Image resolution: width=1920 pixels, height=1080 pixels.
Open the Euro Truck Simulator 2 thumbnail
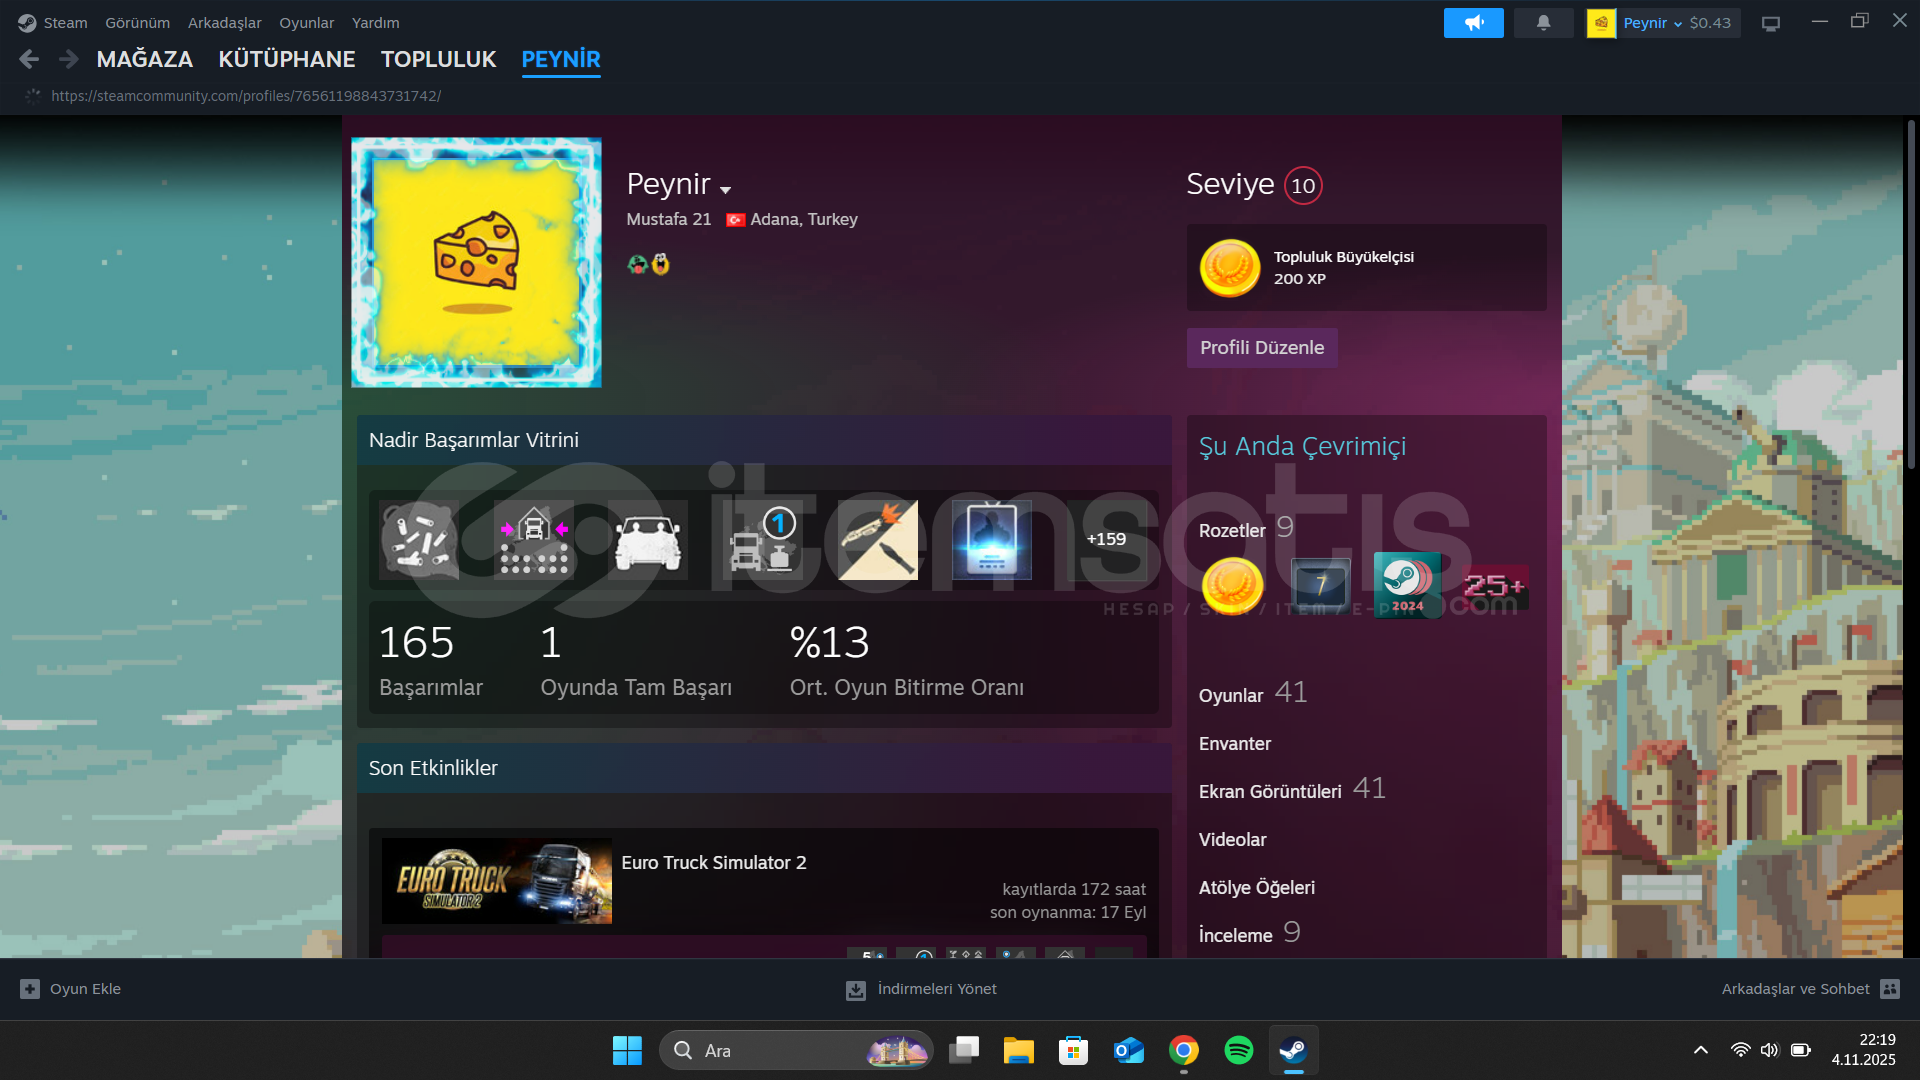pos(496,880)
